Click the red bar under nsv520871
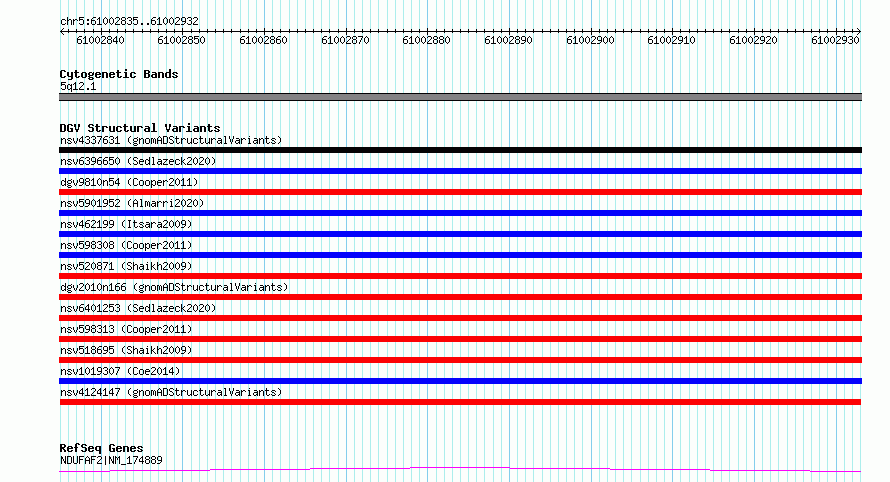 tap(460, 276)
